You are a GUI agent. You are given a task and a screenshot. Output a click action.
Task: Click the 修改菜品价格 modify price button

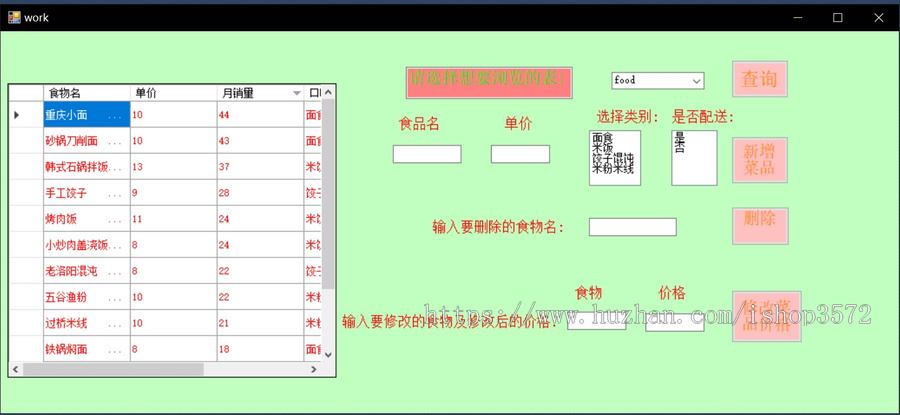766,316
